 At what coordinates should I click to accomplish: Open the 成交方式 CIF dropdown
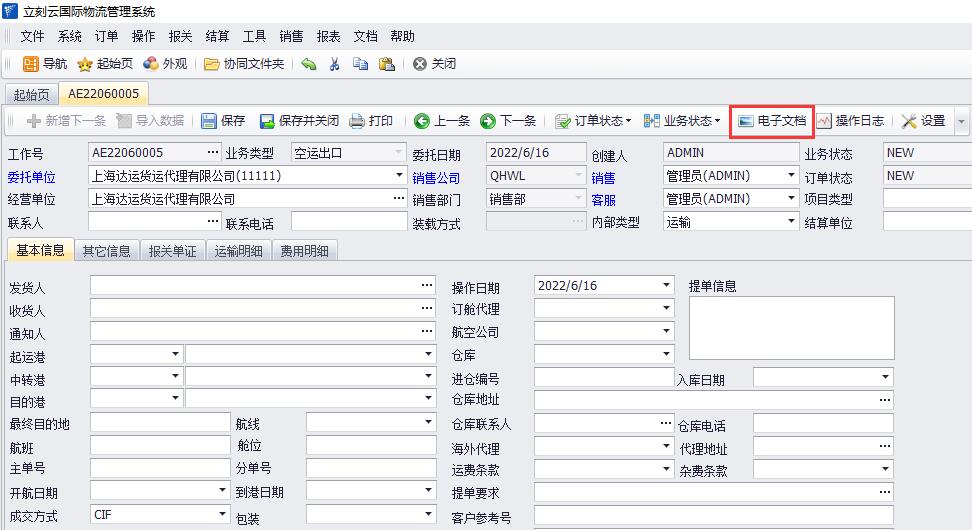point(220,515)
